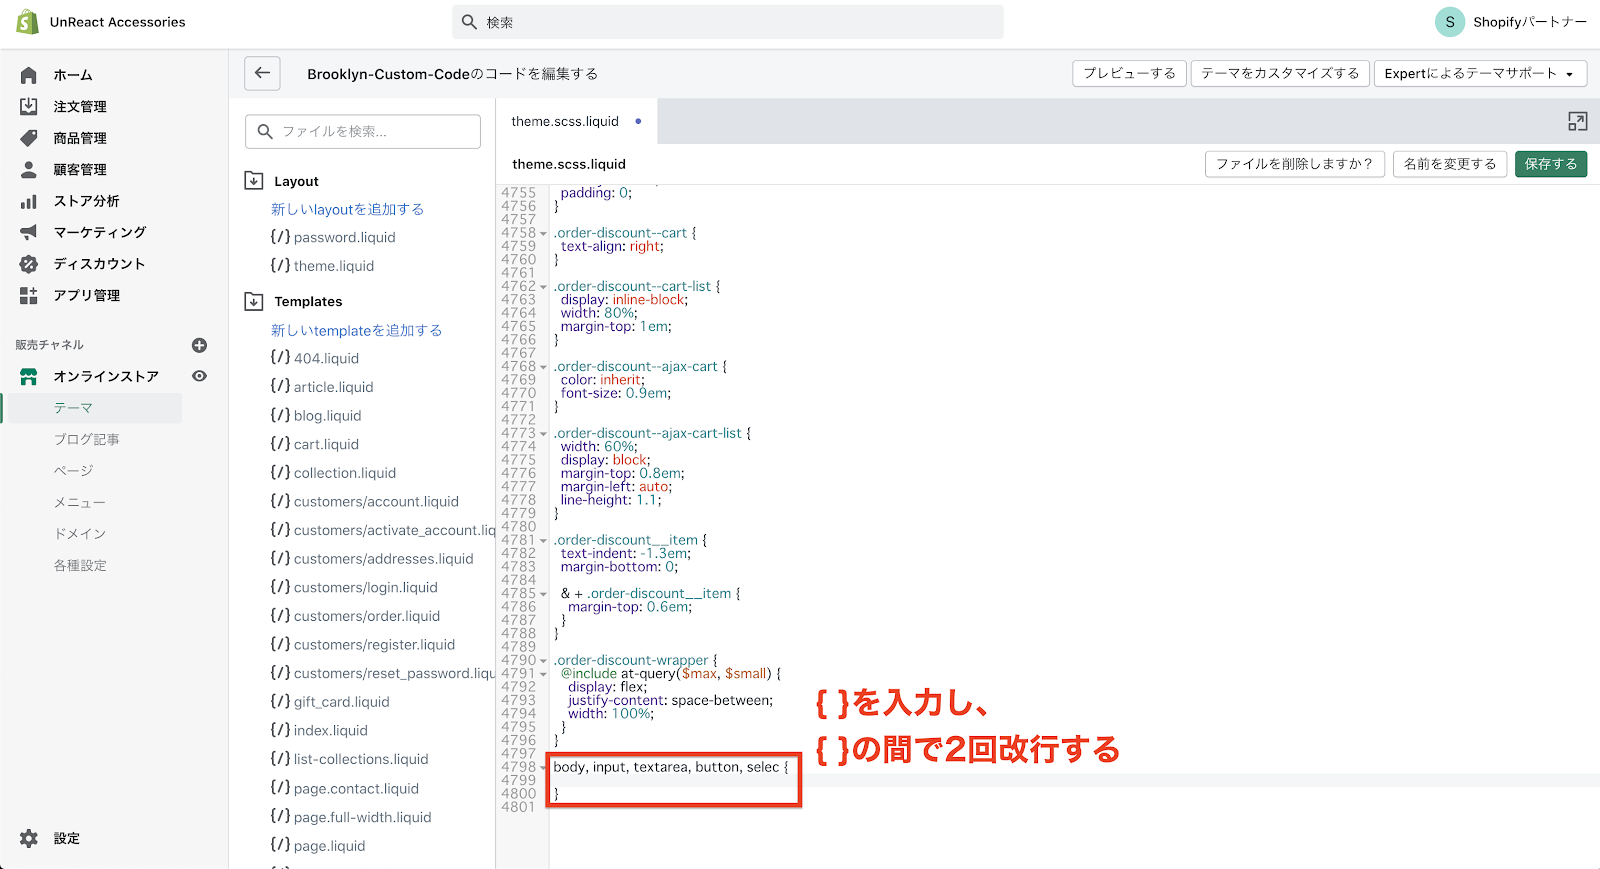Open ストア分析 bar chart icon
This screenshot has width=1600, height=869.
[29, 201]
